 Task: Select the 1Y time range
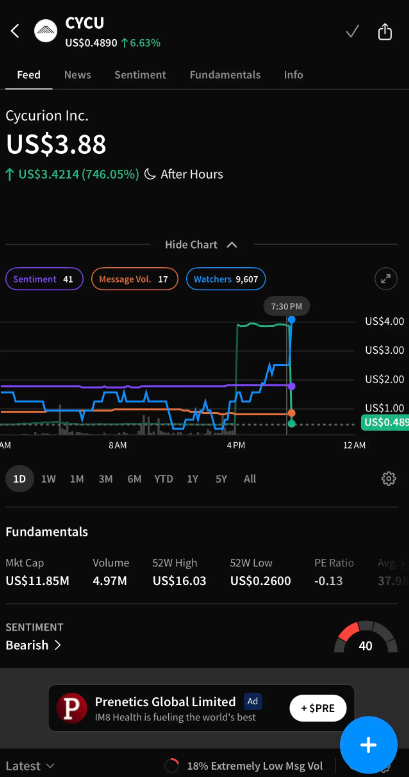[192, 479]
